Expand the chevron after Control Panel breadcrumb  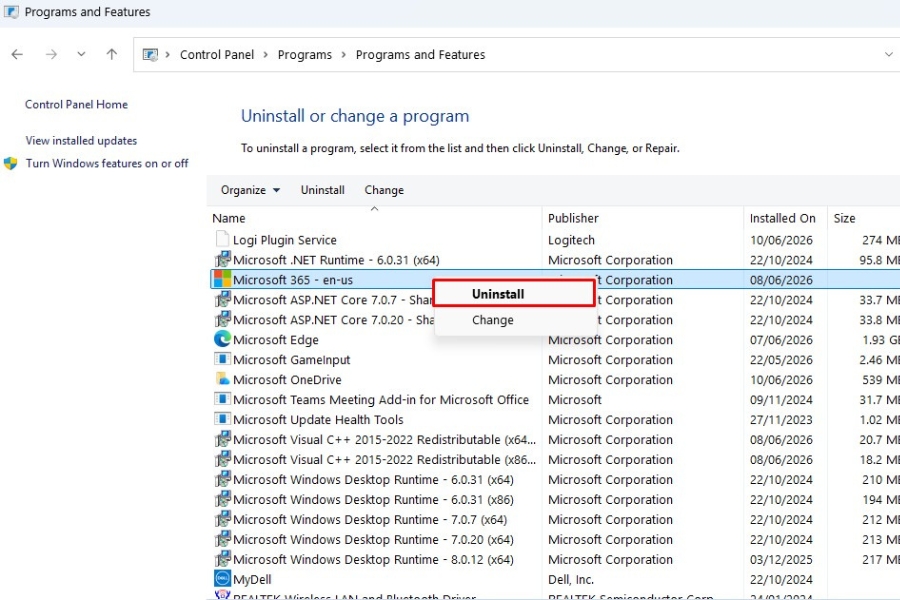(266, 55)
